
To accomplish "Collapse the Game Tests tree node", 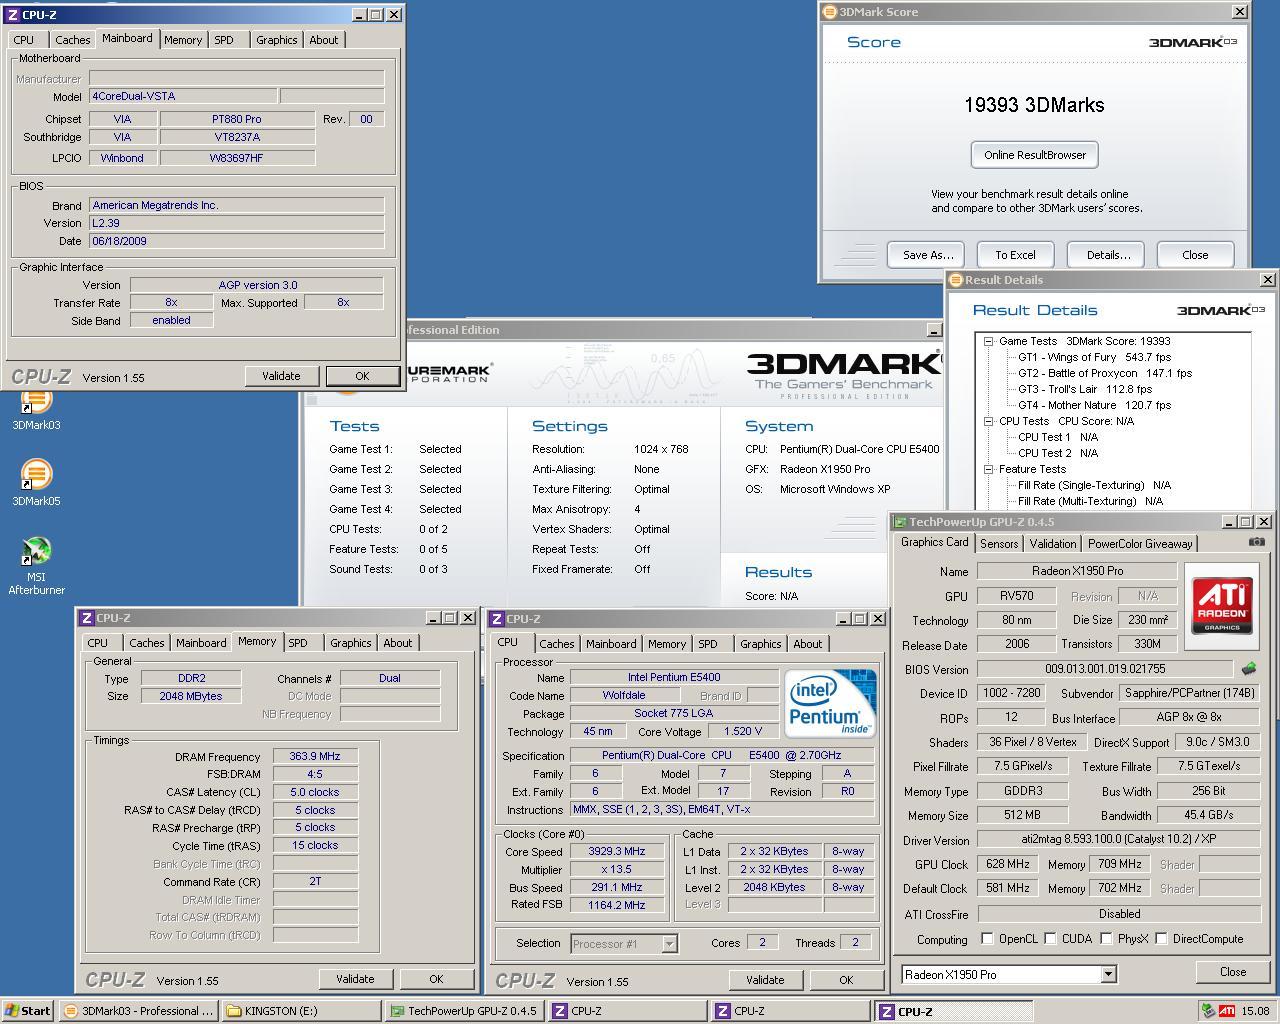I will pyautogui.click(x=988, y=341).
